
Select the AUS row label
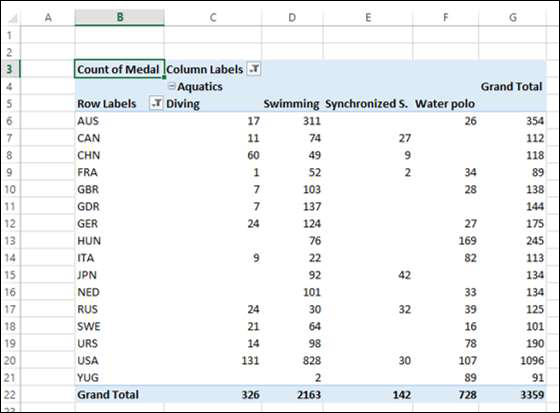88,121
